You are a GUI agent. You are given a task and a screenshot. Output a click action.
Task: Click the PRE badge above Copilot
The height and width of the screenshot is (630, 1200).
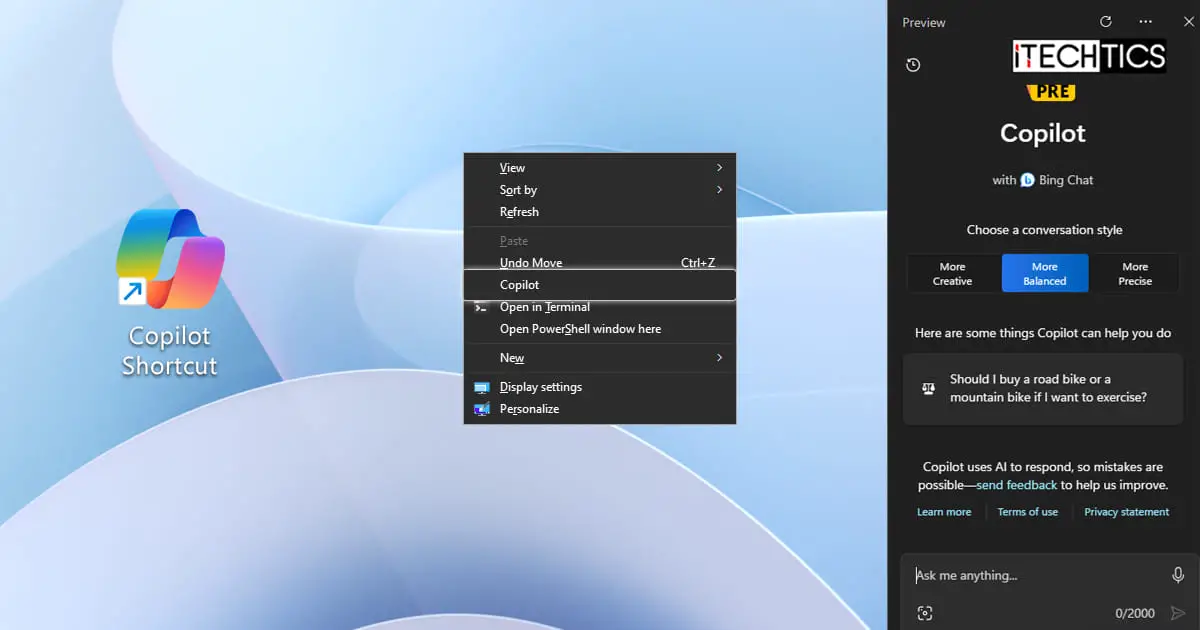(x=1051, y=91)
